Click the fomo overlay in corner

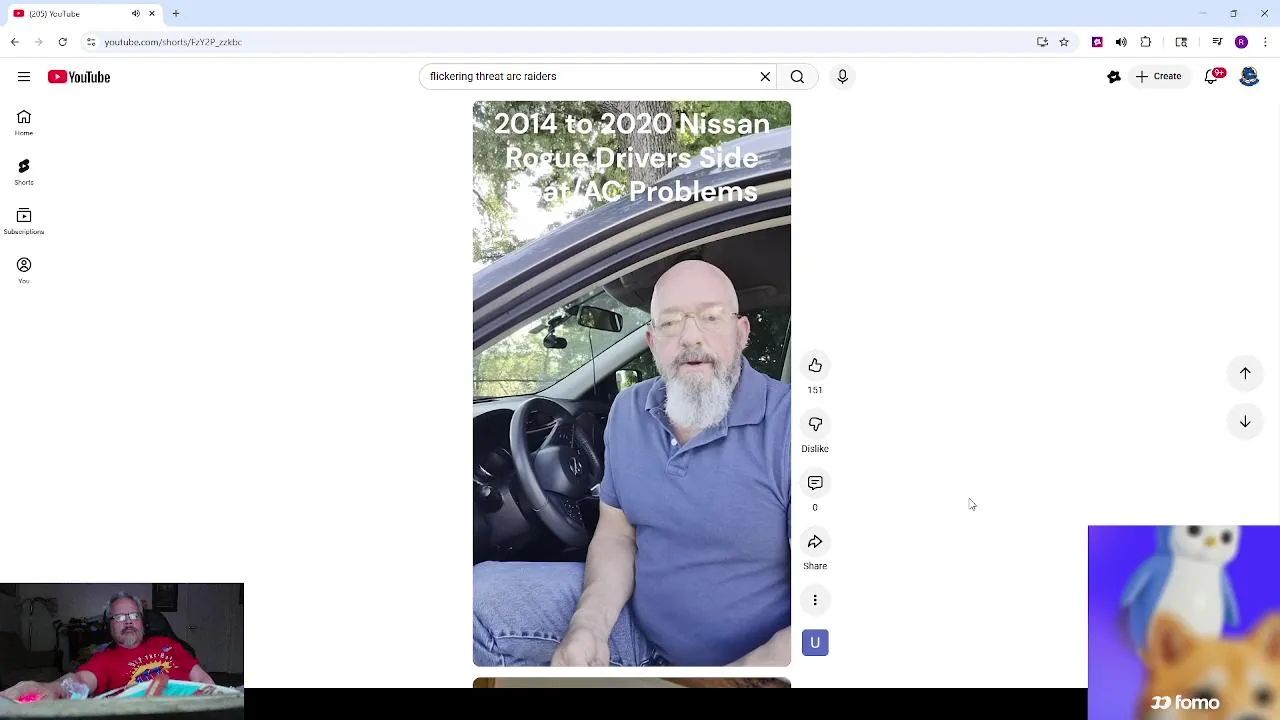[x=1184, y=622]
